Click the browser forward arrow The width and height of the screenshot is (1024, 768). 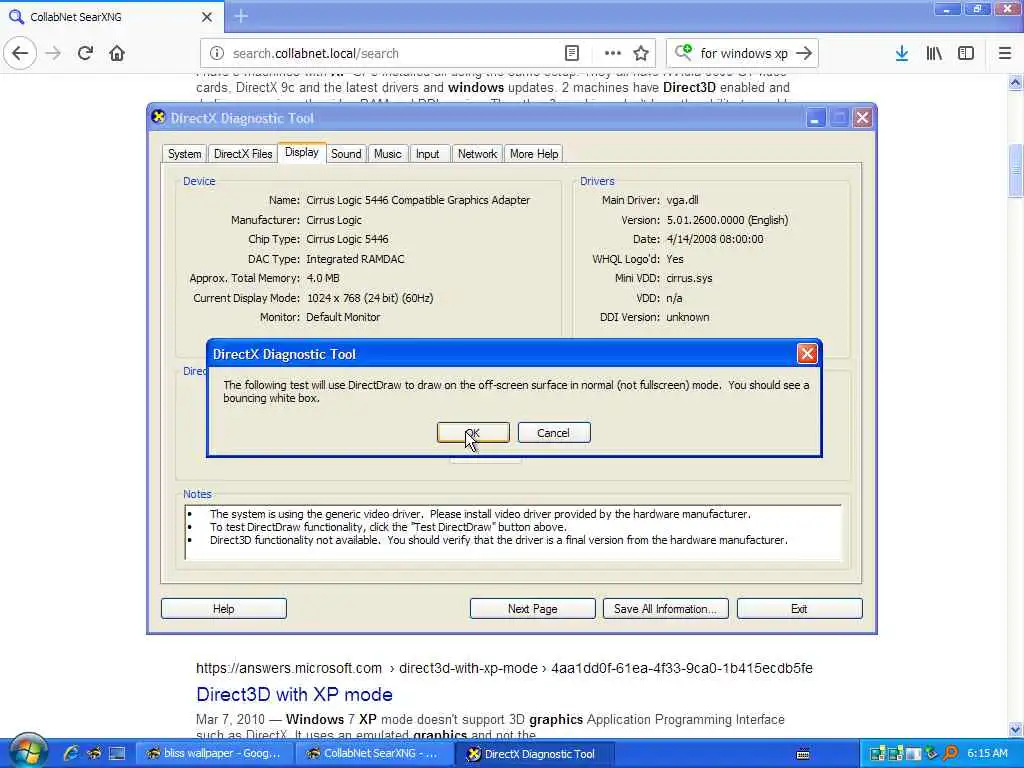54,53
